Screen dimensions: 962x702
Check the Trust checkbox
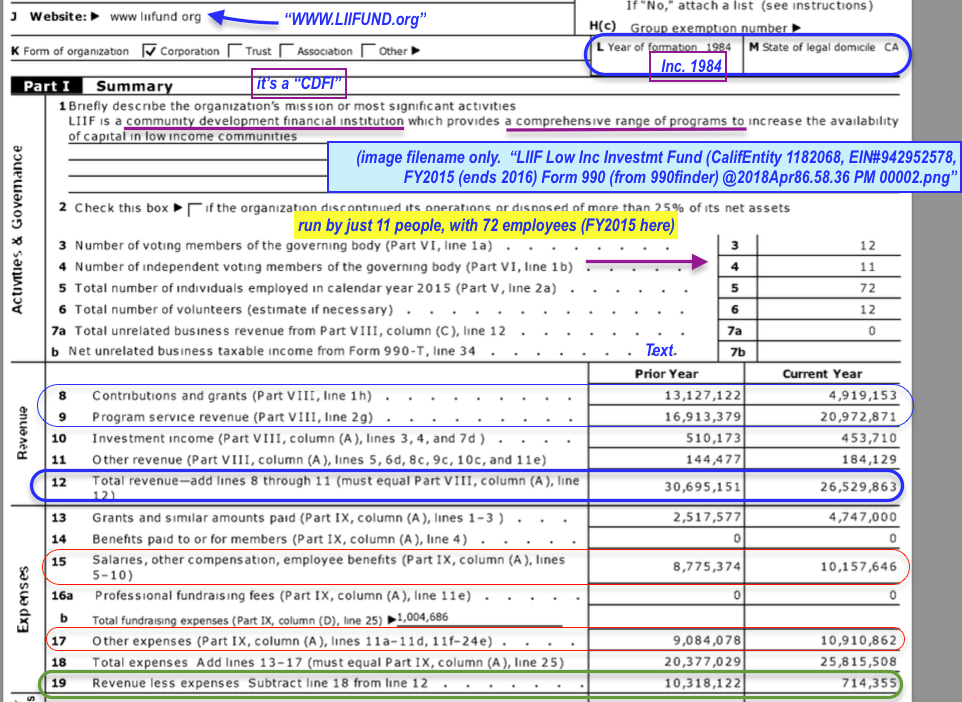point(235,51)
